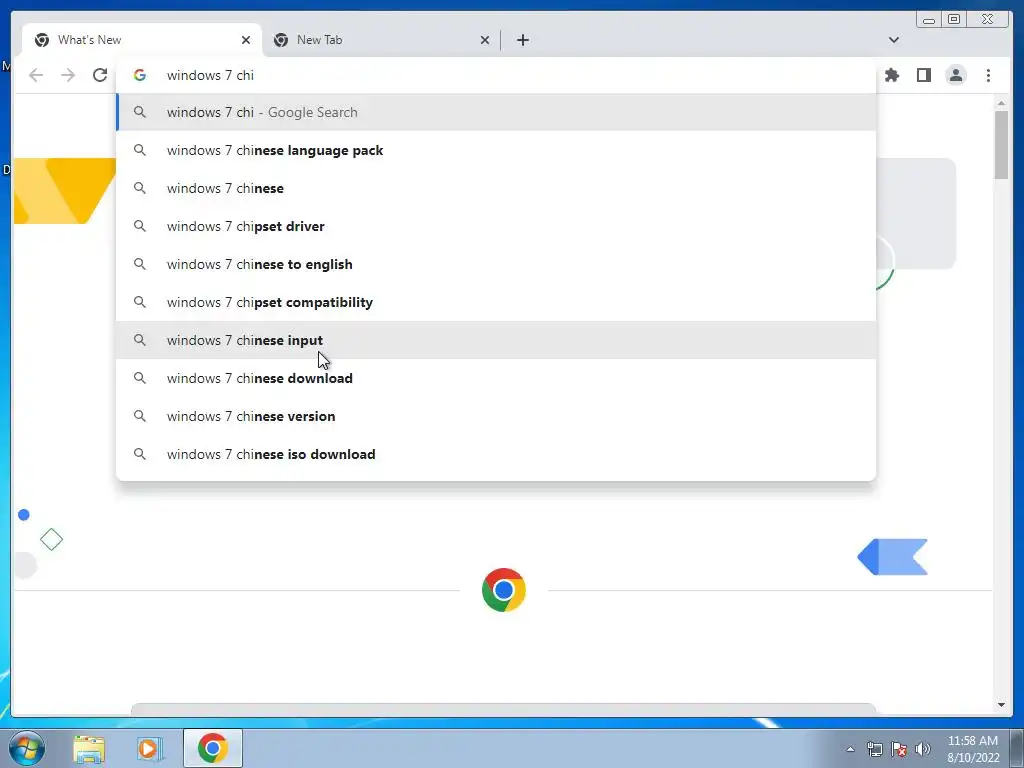This screenshot has height=768, width=1024.
Task: Show hidden tray icons arrow
Action: (850, 749)
